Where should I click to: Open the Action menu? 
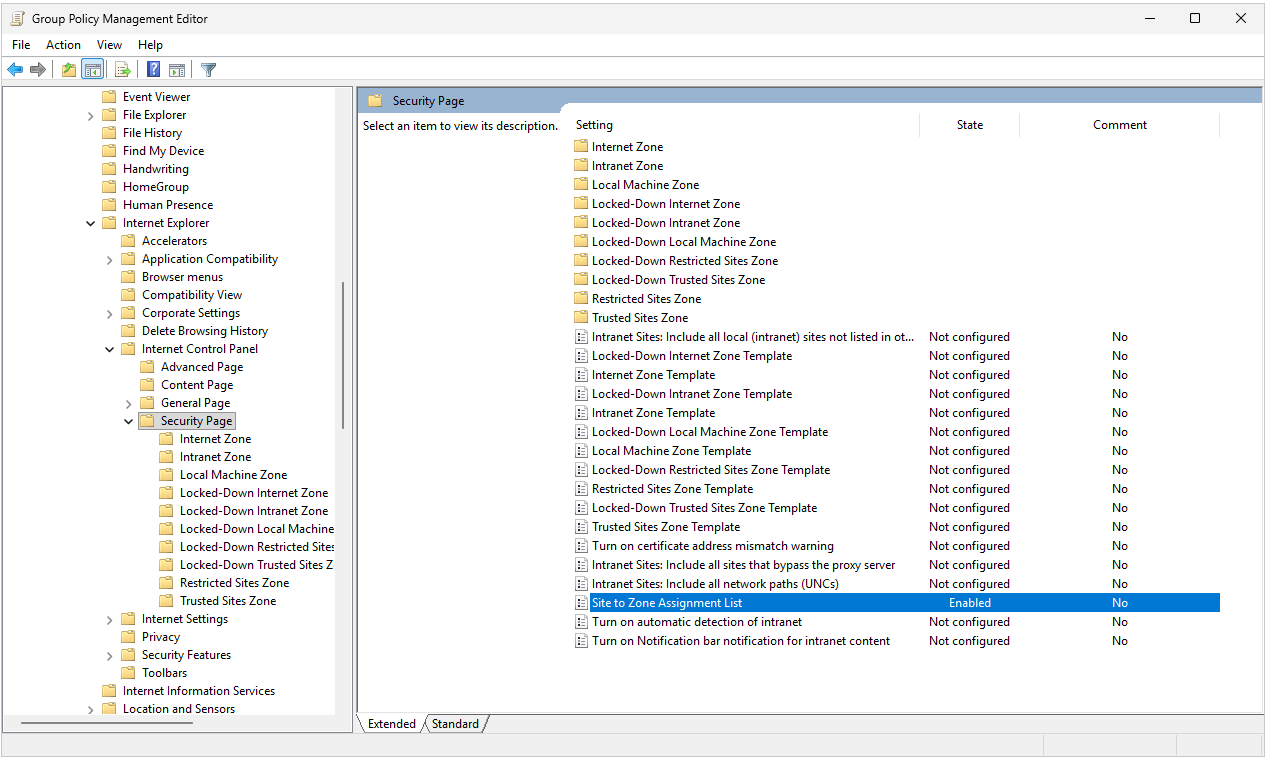(63, 45)
